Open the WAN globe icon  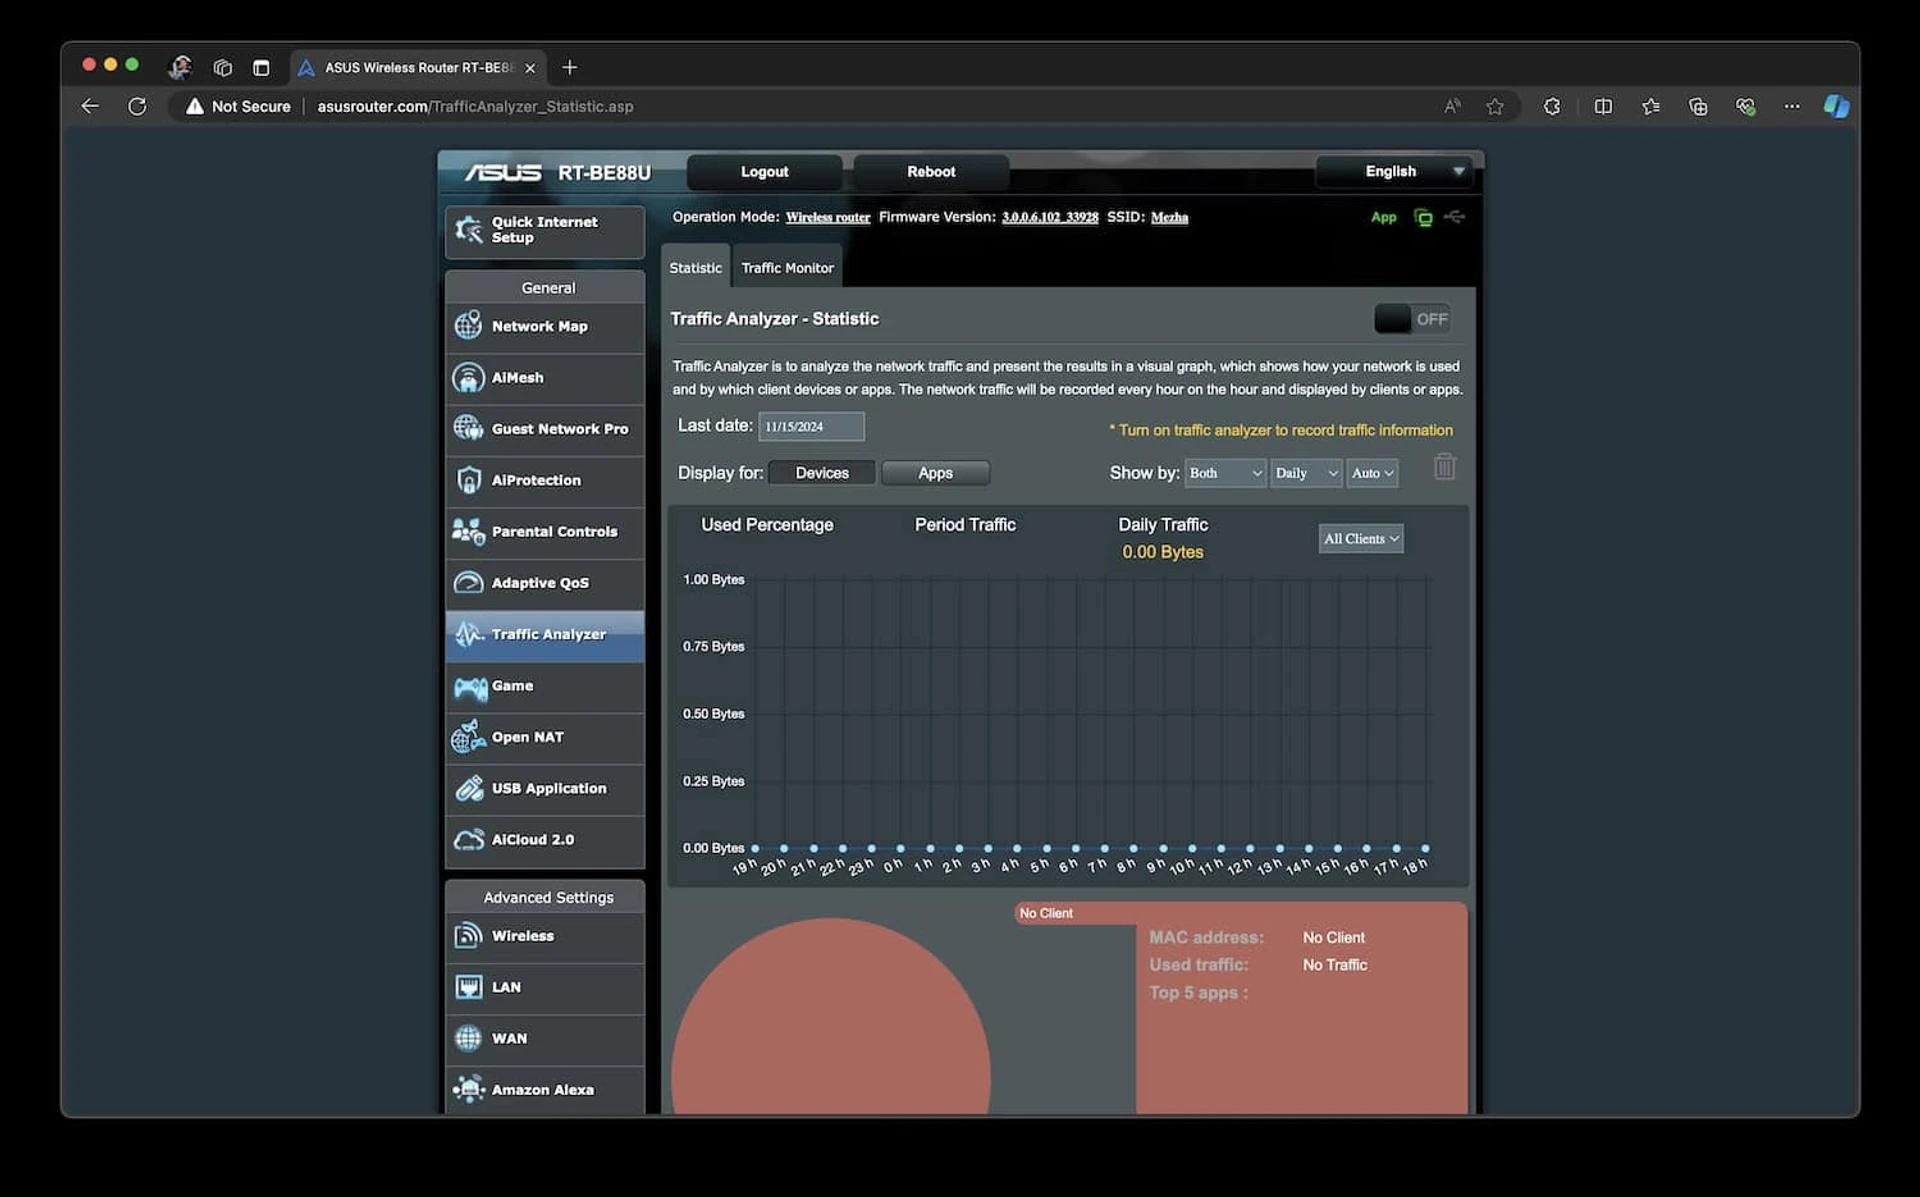[468, 1038]
